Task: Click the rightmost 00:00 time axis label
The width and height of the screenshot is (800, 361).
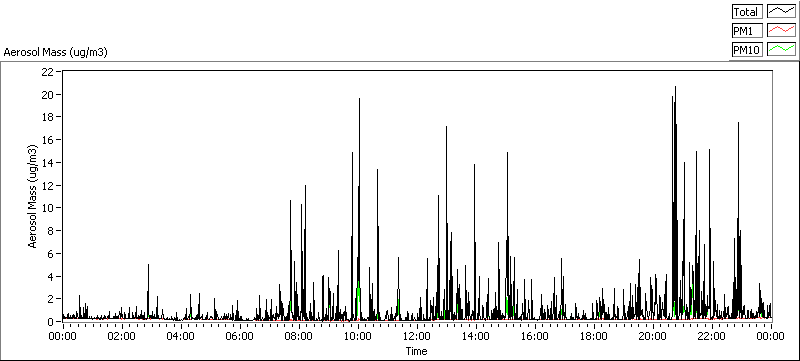Action: click(x=771, y=336)
